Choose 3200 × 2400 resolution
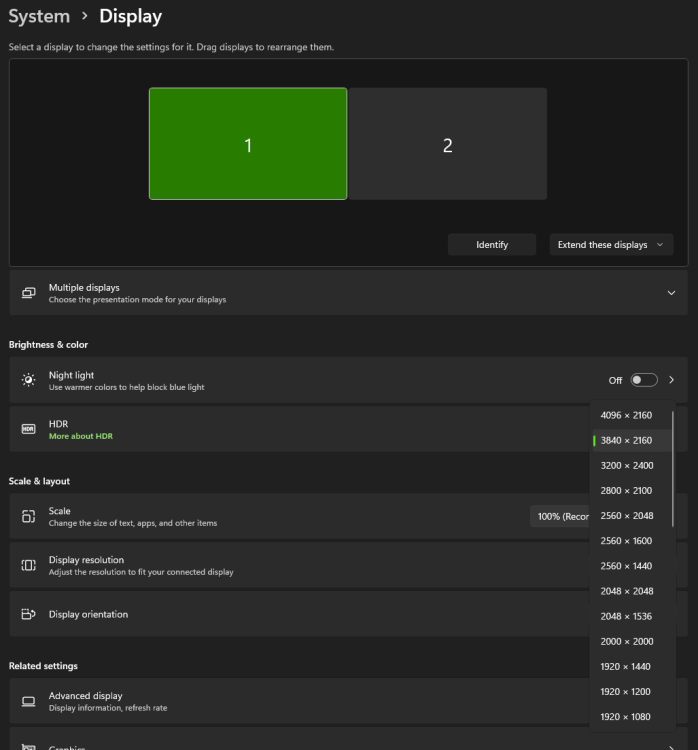Viewport: 698px width, 750px height. coord(630,465)
